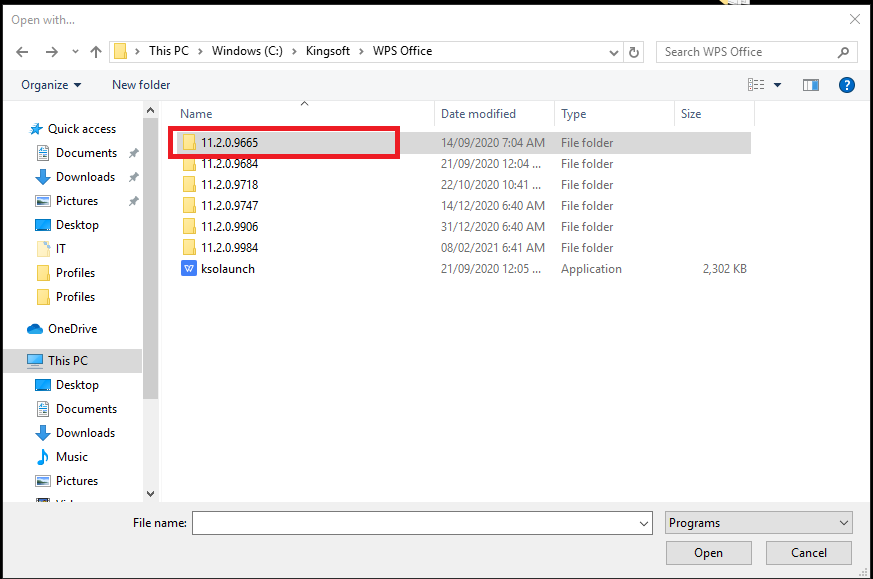Select This PC in navigation pane
The width and height of the screenshot is (873, 579).
pyautogui.click(x=73, y=361)
